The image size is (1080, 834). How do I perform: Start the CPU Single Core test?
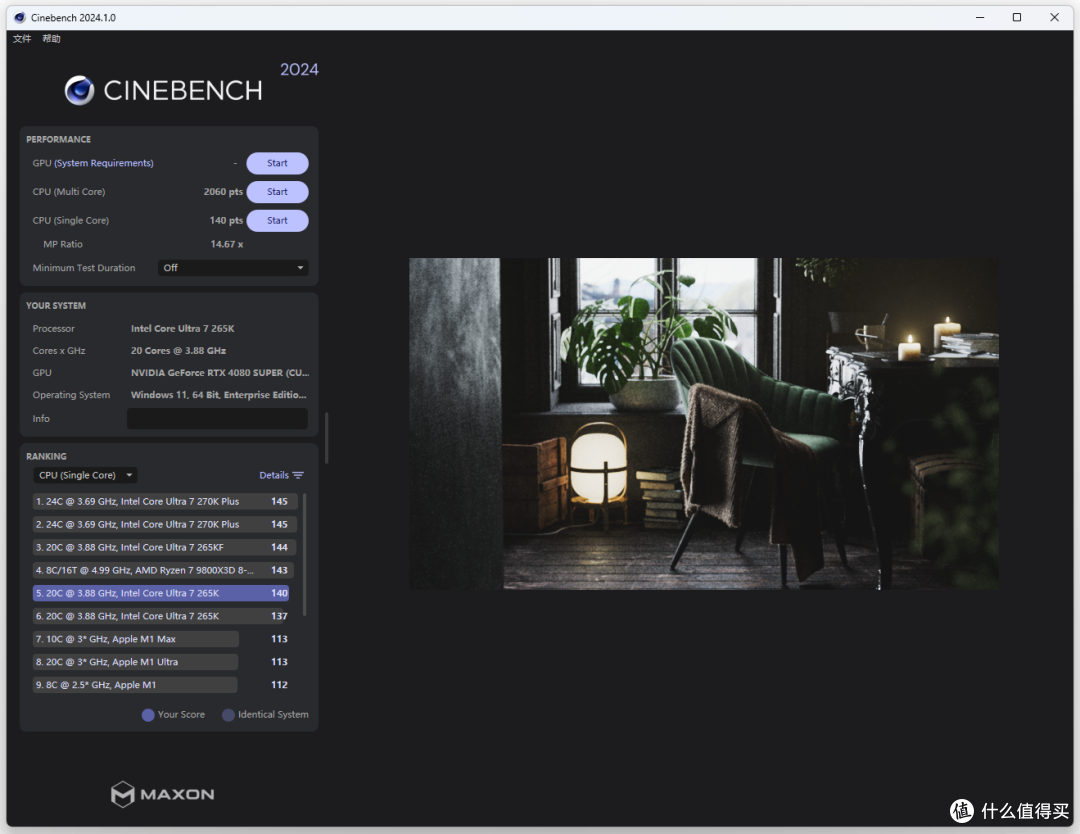coord(278,220)
